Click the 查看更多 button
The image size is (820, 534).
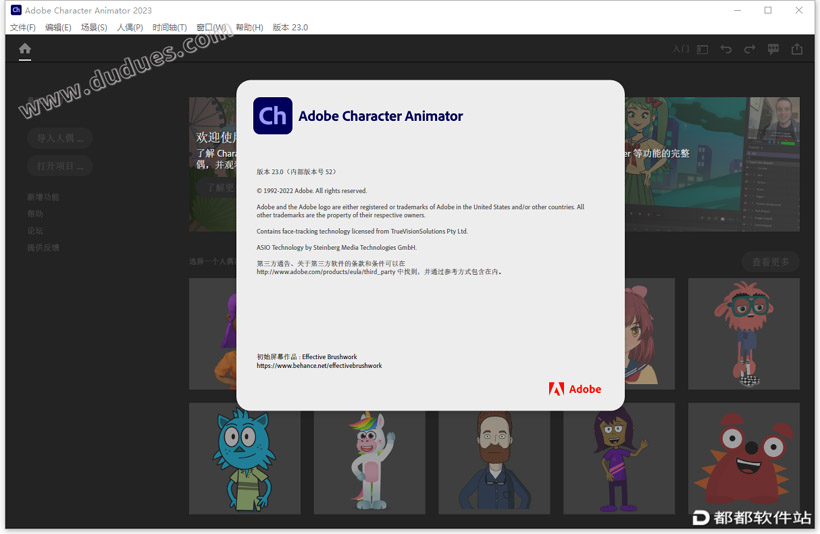[770, 262]
